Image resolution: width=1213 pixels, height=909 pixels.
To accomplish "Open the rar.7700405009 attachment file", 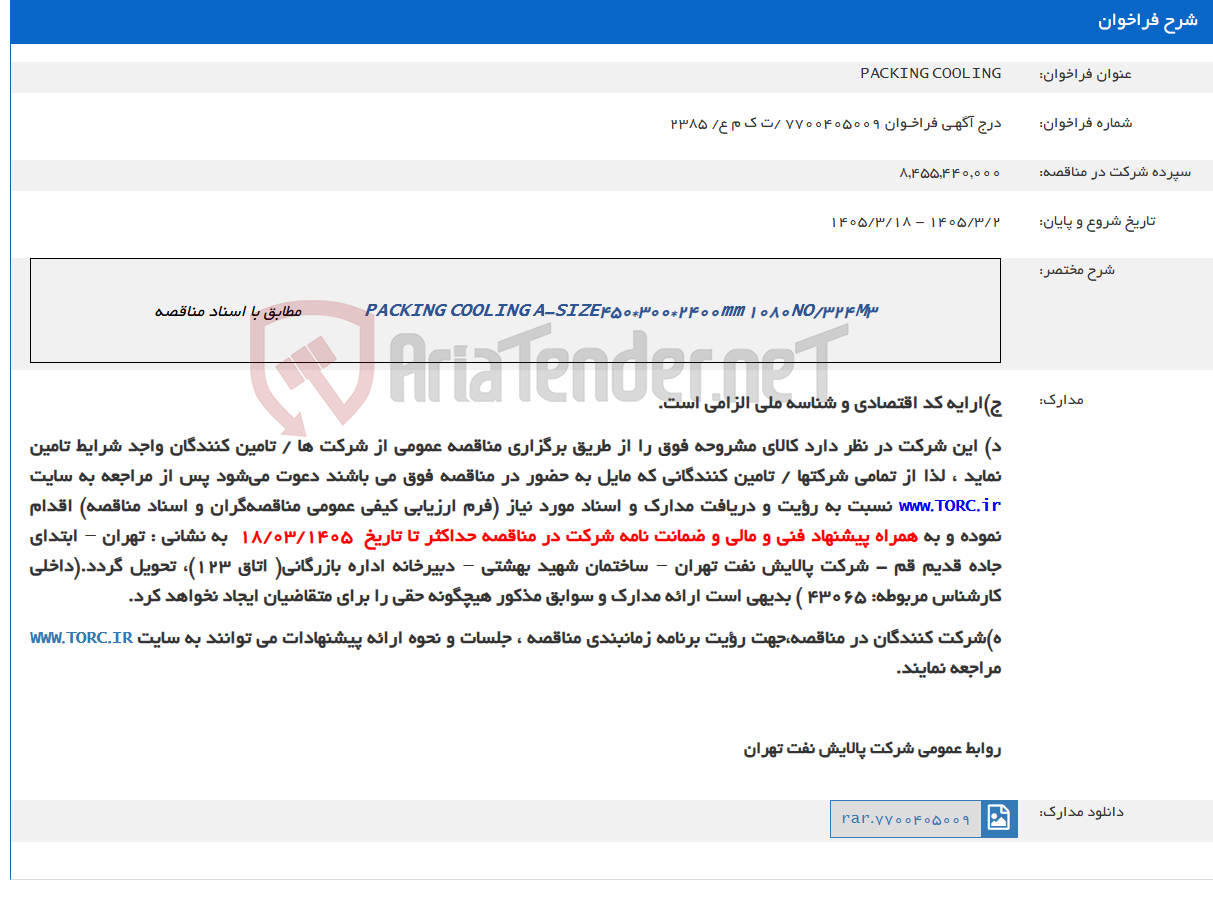I will [906, 819].
